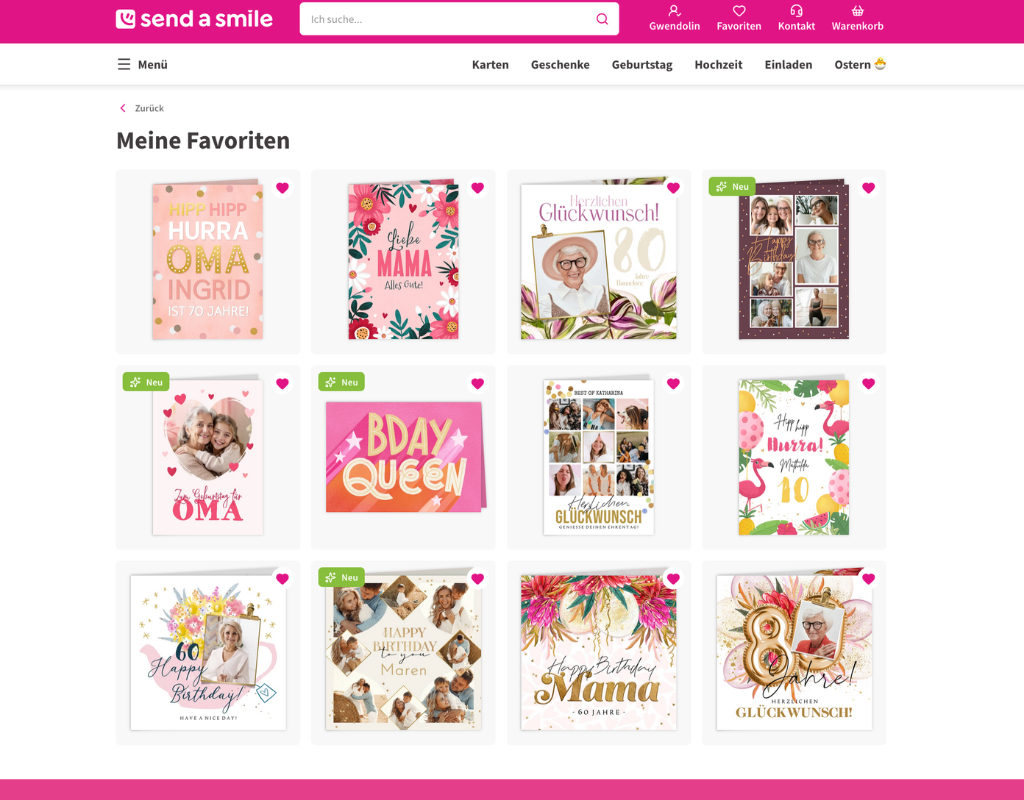Viewport: 1024px width, 800px height.
Task: Open the hamburger Menü icon
Action: (x=123, y=64)
